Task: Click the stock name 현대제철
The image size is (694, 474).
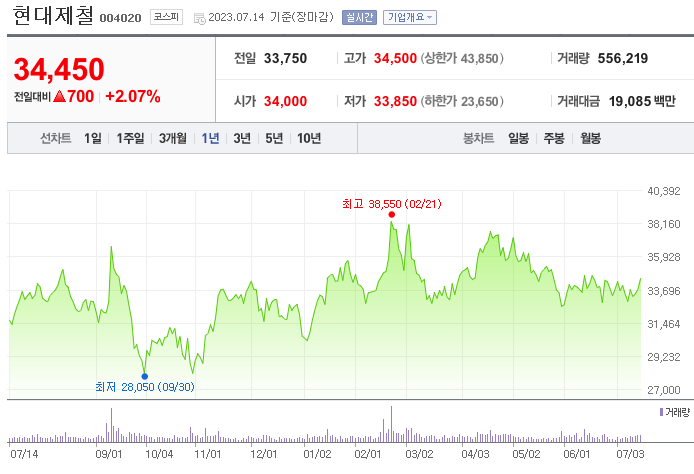Action: click(53, 15)
